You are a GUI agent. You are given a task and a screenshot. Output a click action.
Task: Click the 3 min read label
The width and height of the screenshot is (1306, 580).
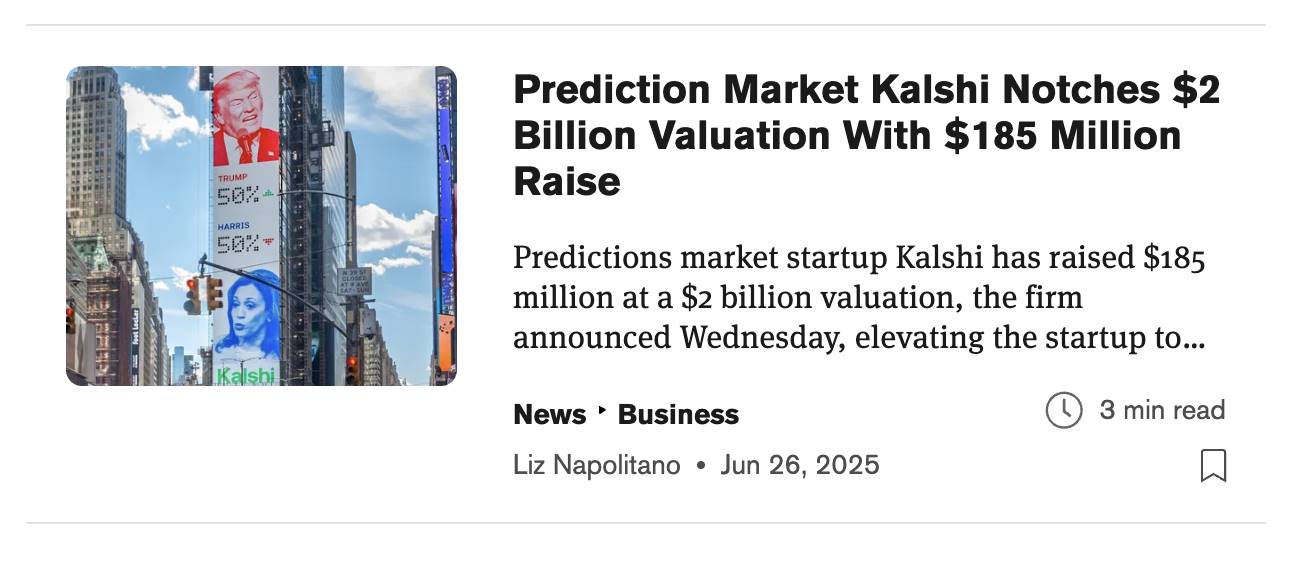tap(1161, 410)
